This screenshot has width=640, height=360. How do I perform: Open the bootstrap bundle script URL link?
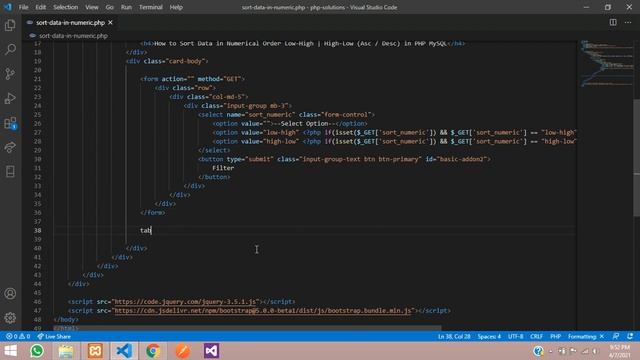pyautogui.click(x=262, y=311)
